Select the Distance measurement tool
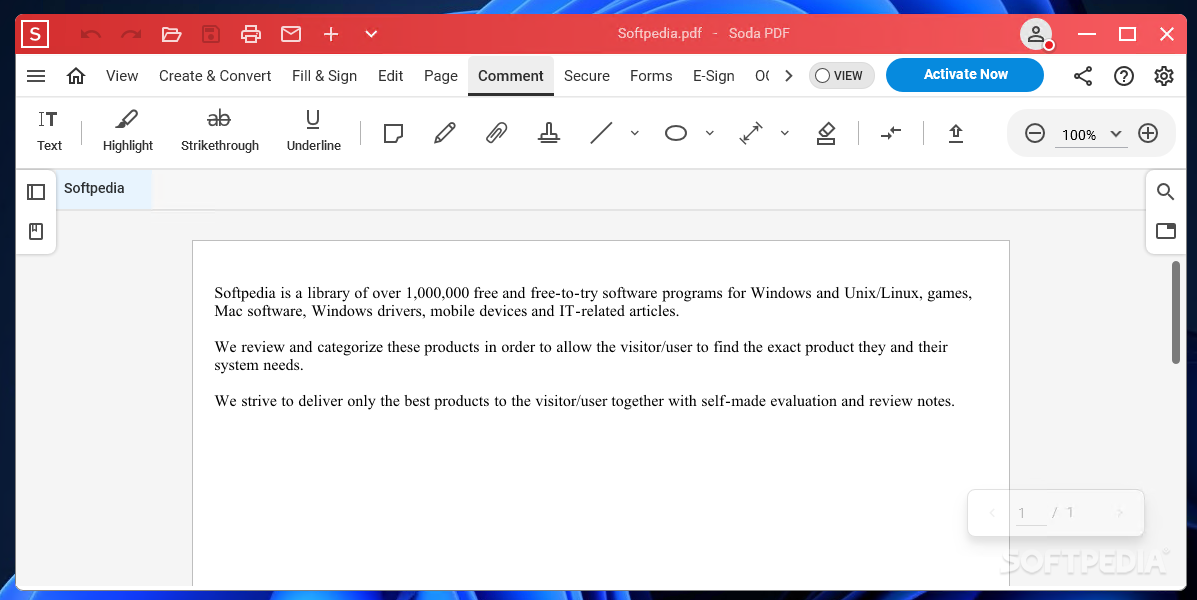The image size is (1197, 600). click(x=751, y=134)
